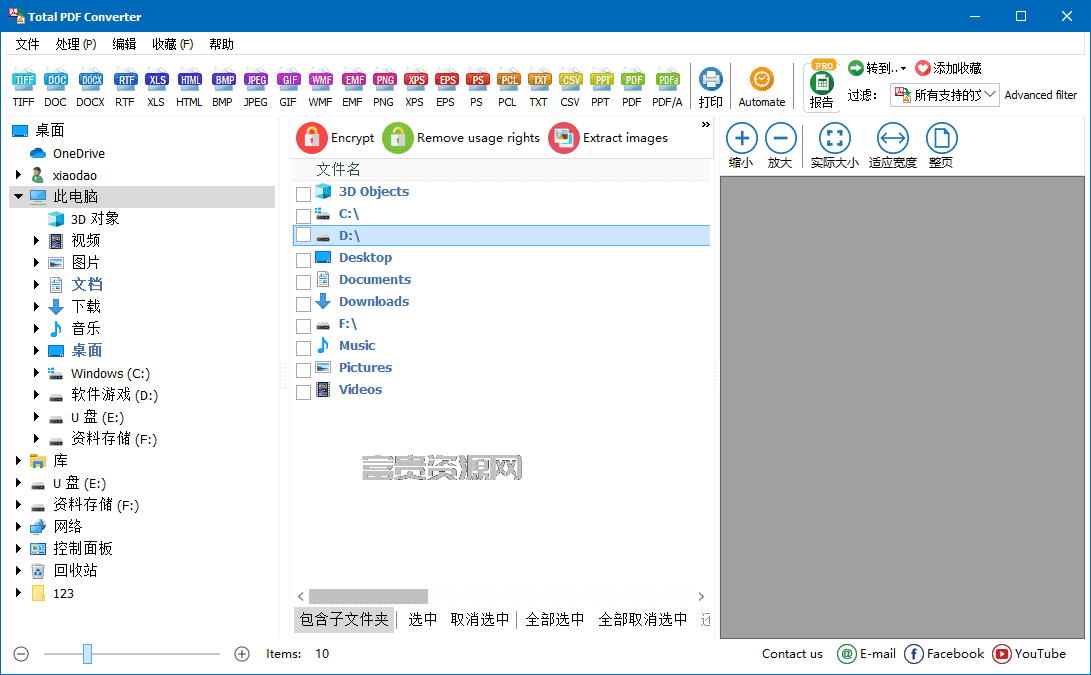Viewport: 1091px width, 675px height.
Task: Click the 全部选中 button
Action: click(x=555, y=619)
